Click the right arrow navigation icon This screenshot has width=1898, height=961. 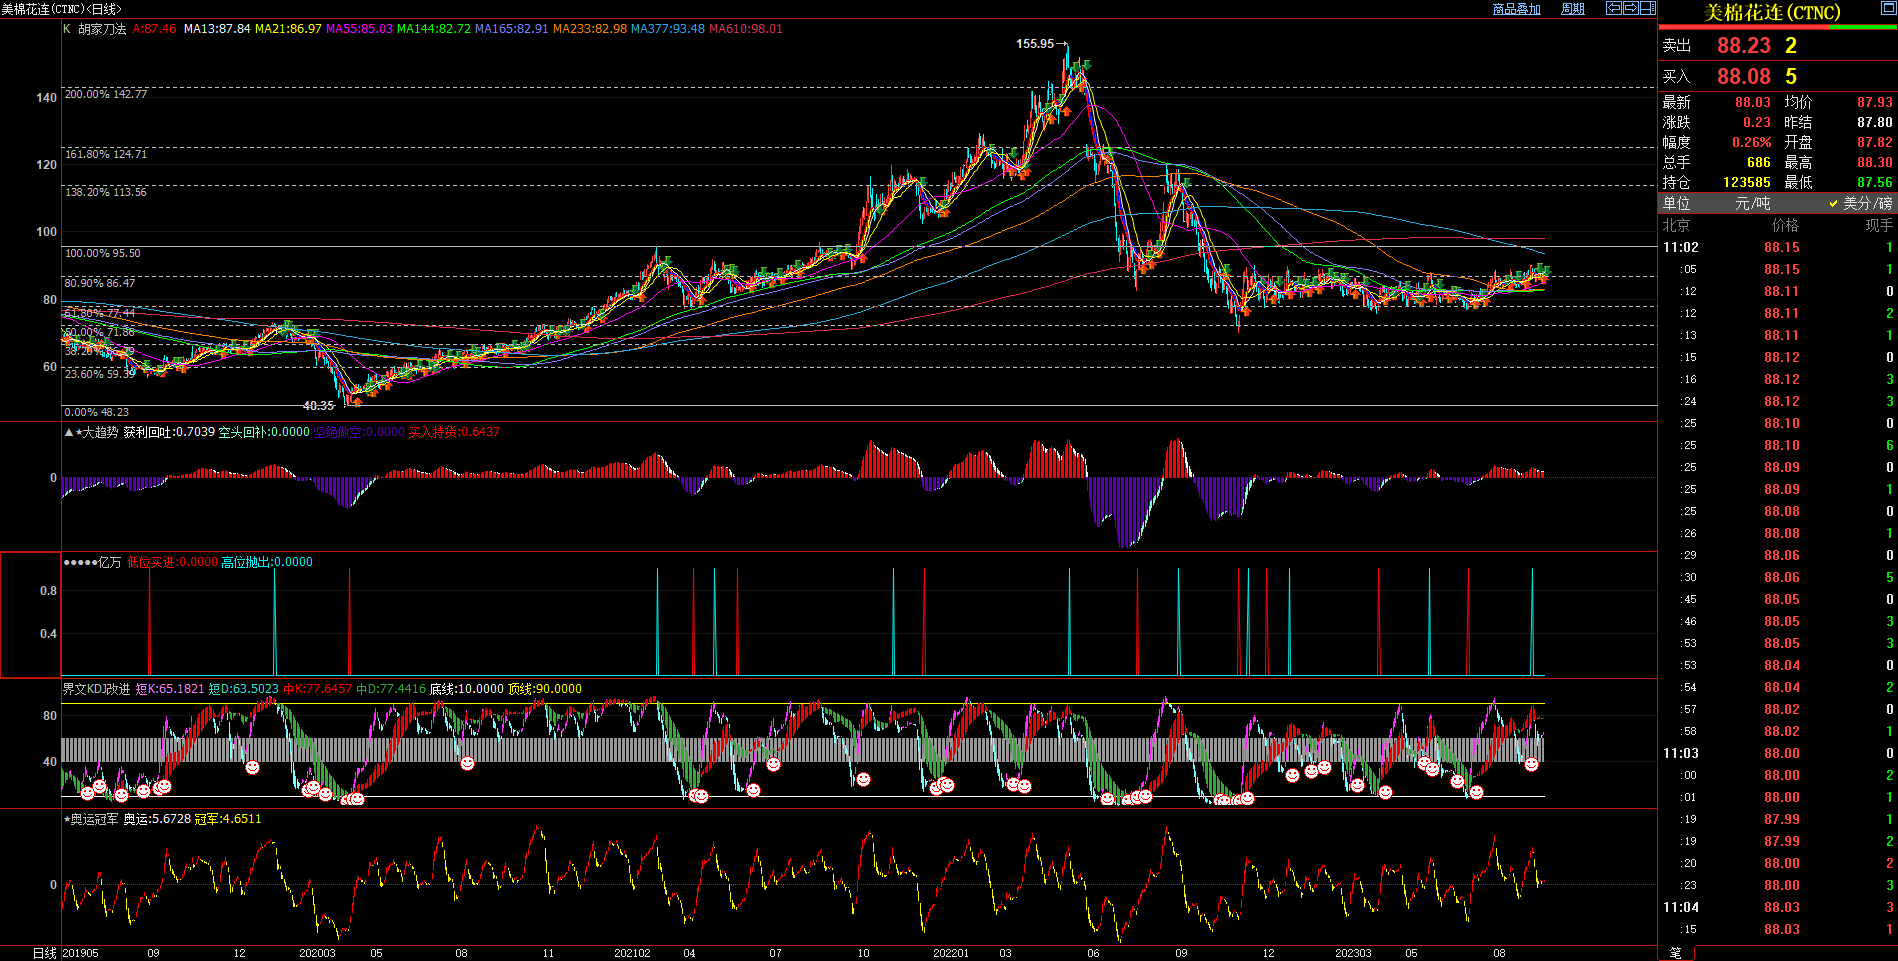1630,8
